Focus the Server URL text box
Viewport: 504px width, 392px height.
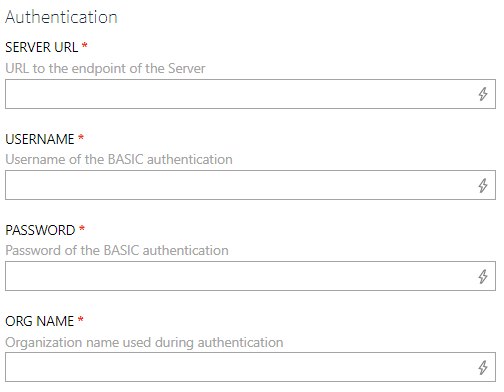(250, 94)
